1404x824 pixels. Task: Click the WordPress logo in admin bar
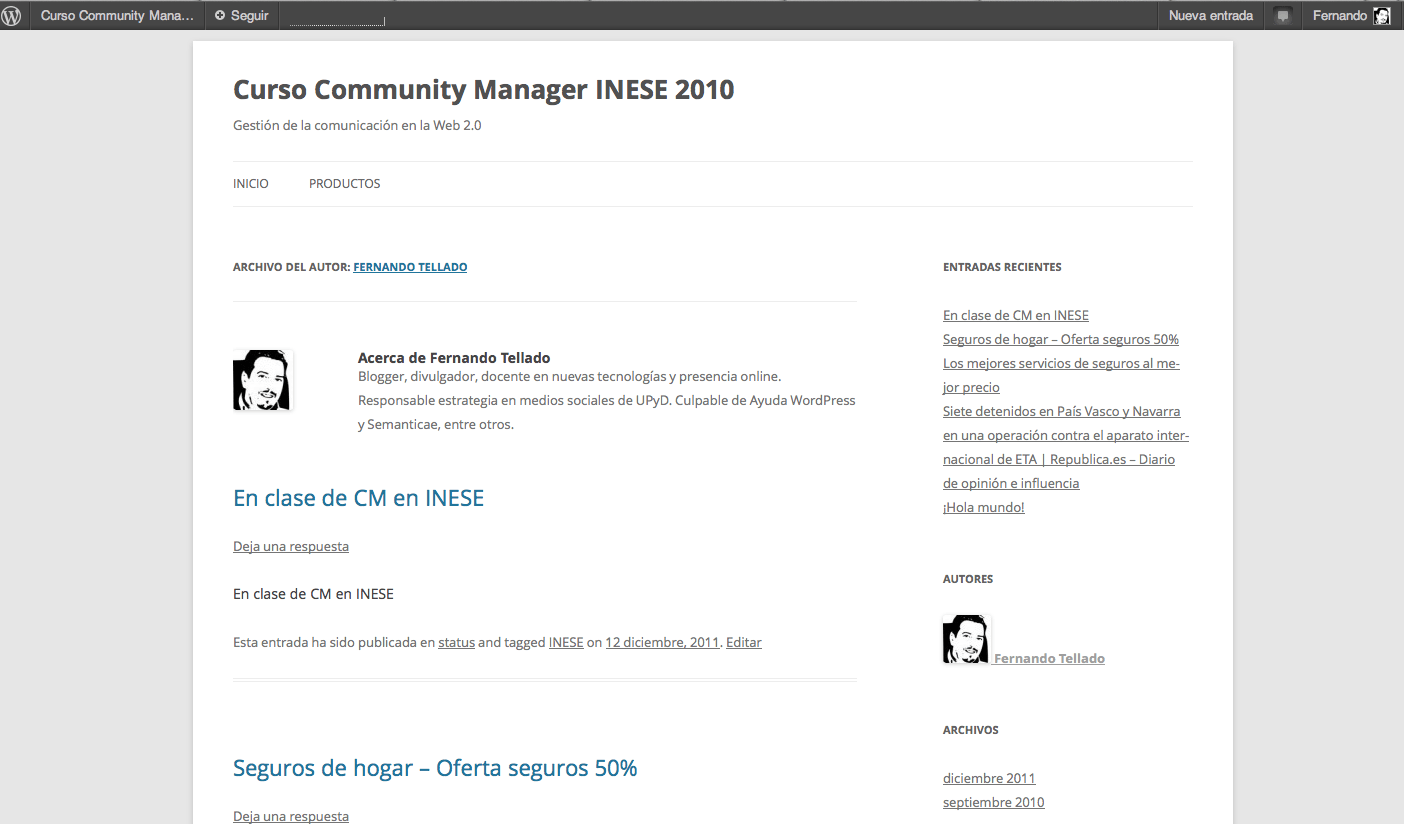[x=12, y=16]
